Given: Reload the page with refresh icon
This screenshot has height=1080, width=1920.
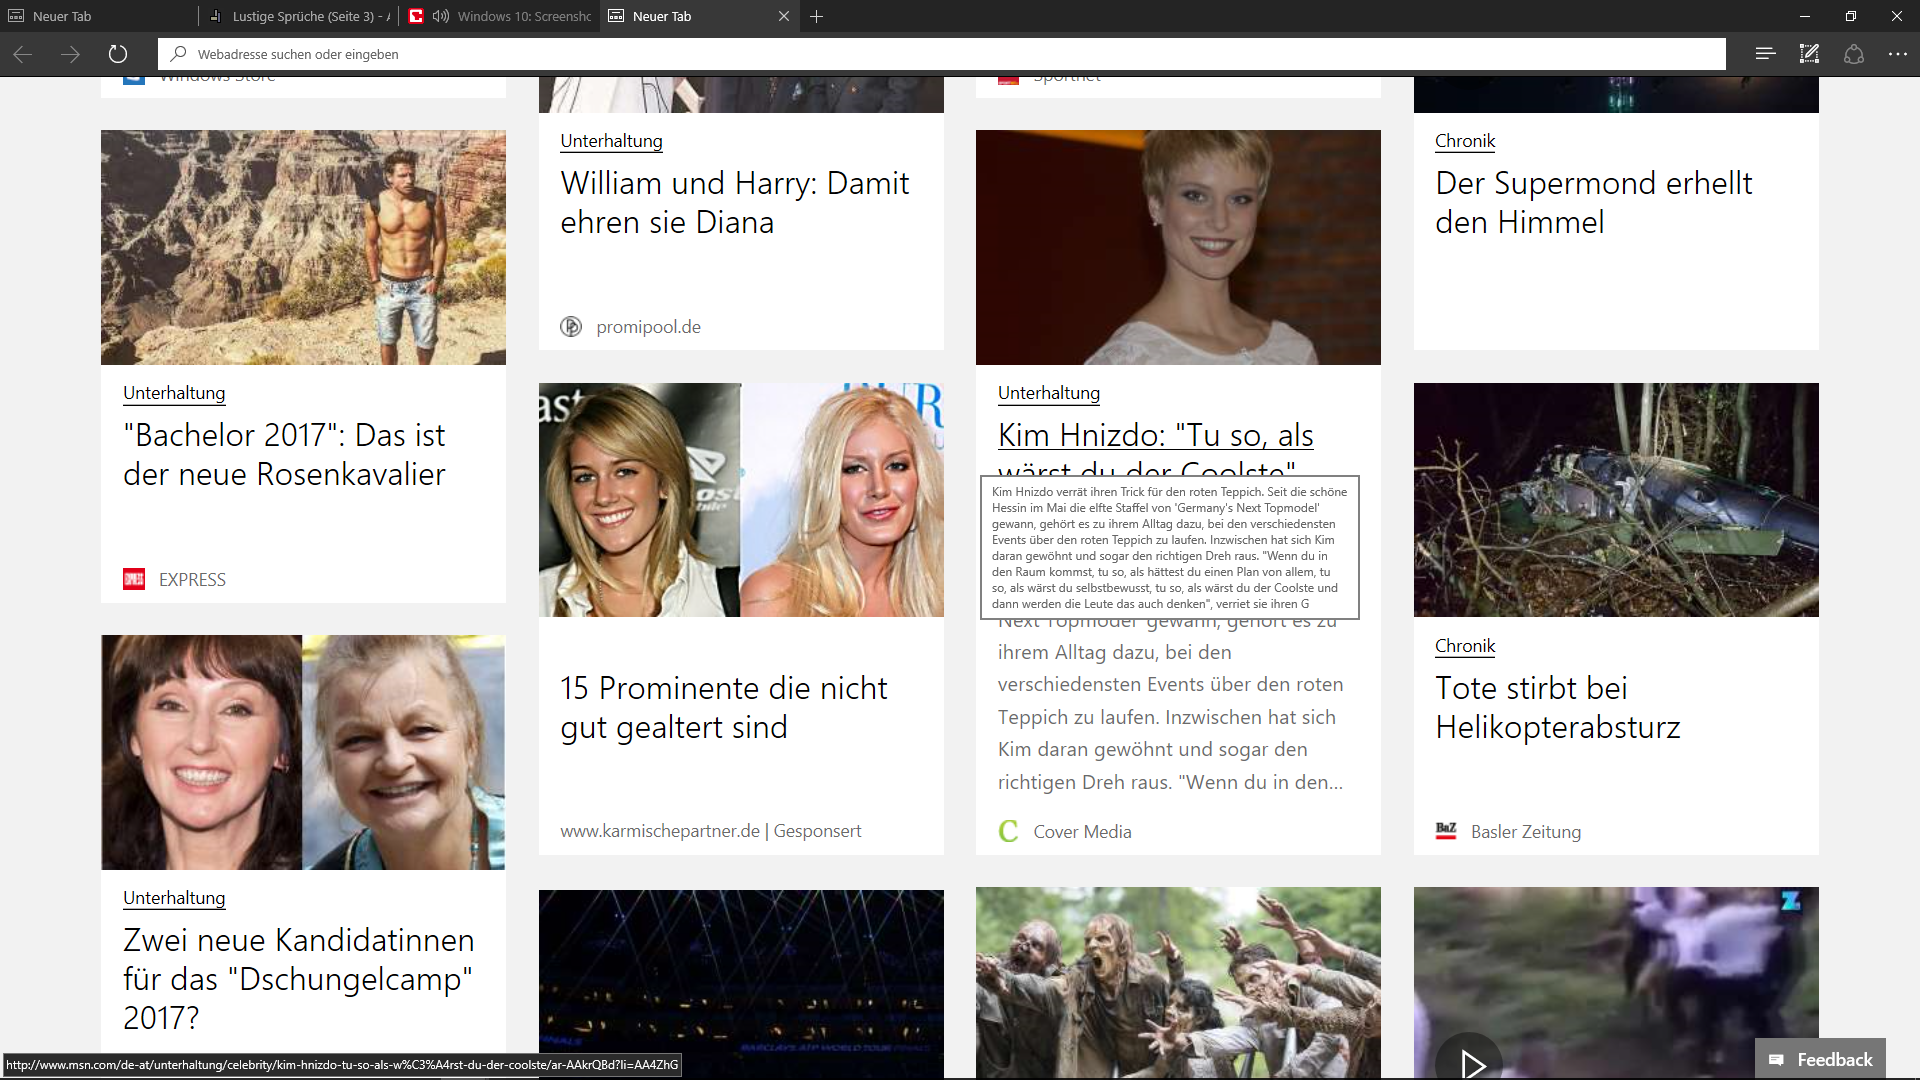Looking at the screenshot, I should 118,54.
